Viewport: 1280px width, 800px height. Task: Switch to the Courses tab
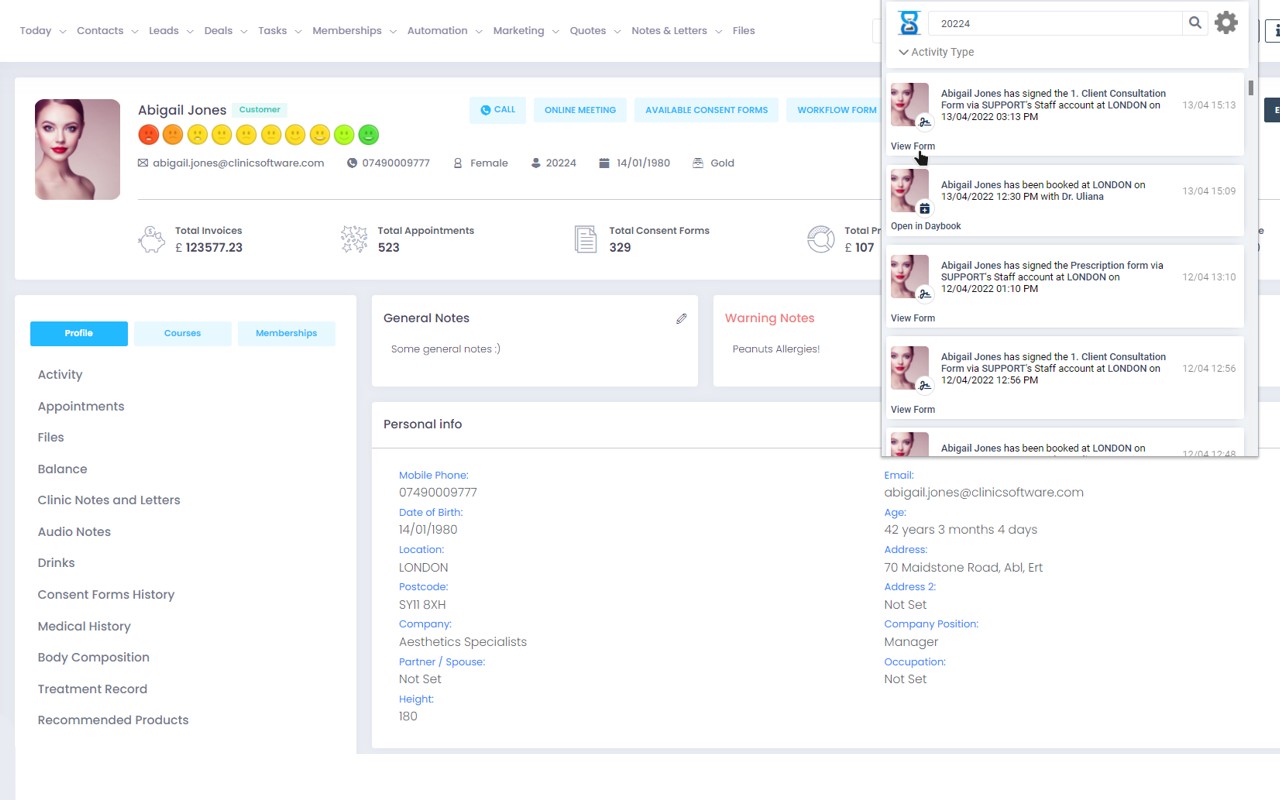pos(182,333)
